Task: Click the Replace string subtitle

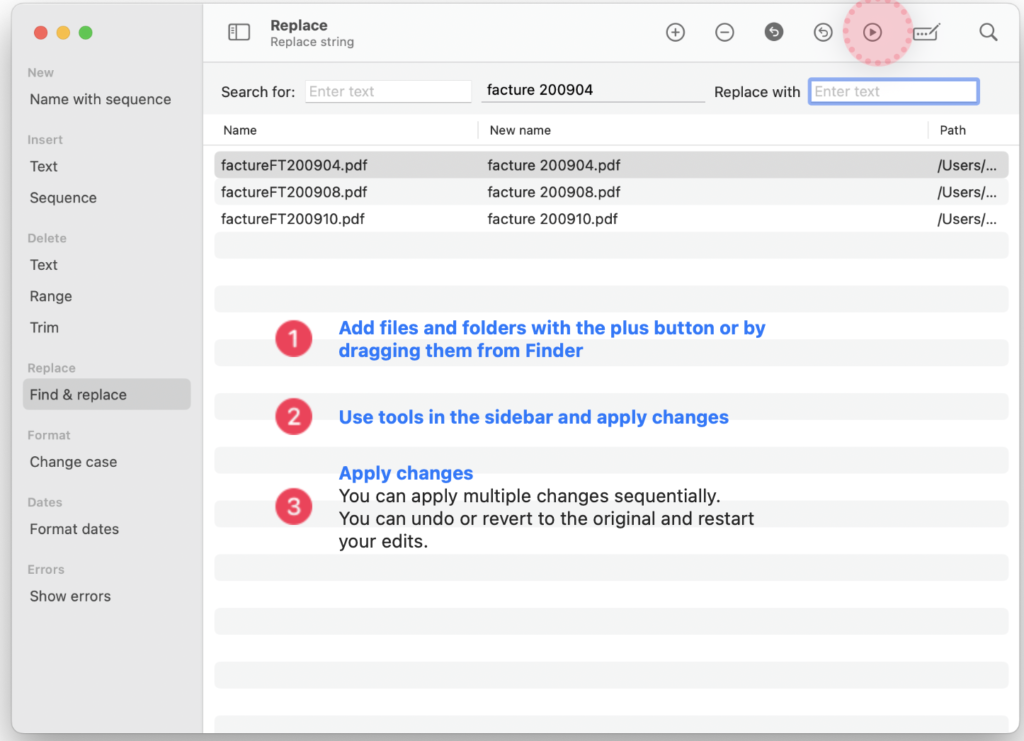Action: coord(312,42)
